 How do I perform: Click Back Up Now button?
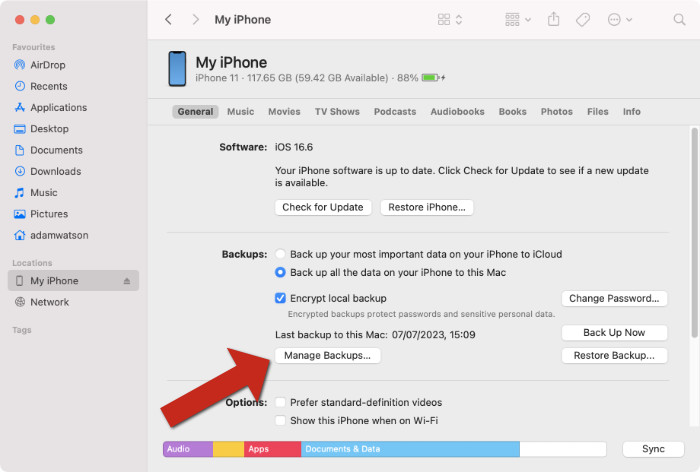614,333
